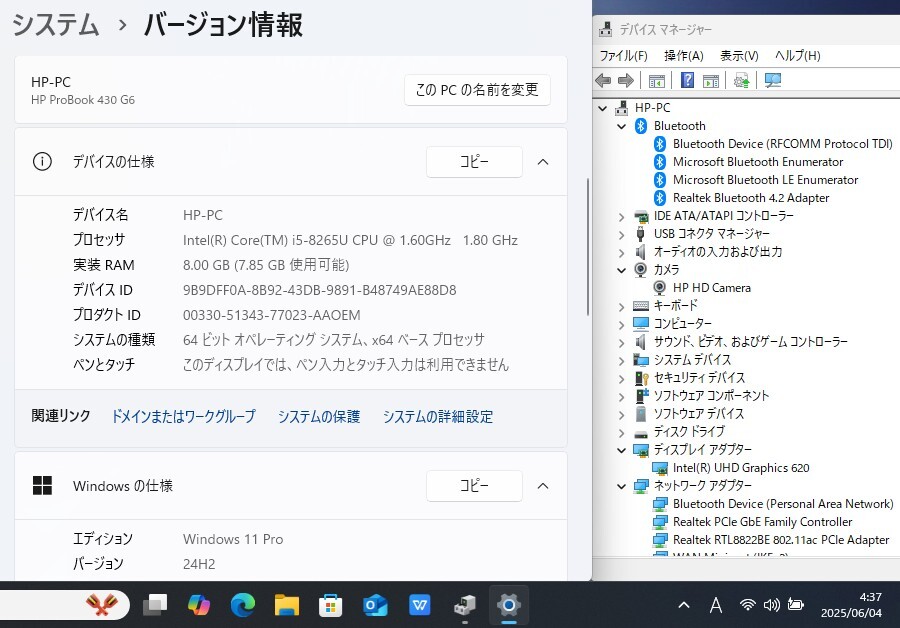Viewport: 900px width, 628px height.
Task: Collapse the デバイスの仕様 section chevron
Action: (x=543, y=161)
